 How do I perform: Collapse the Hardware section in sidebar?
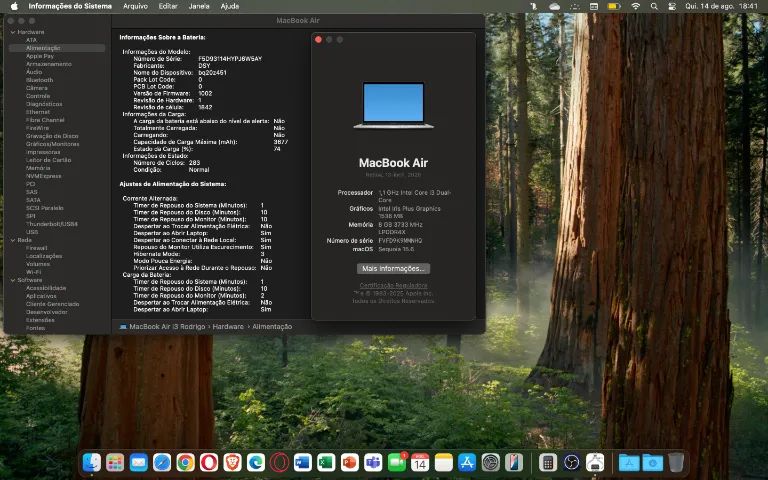point(13,32)
